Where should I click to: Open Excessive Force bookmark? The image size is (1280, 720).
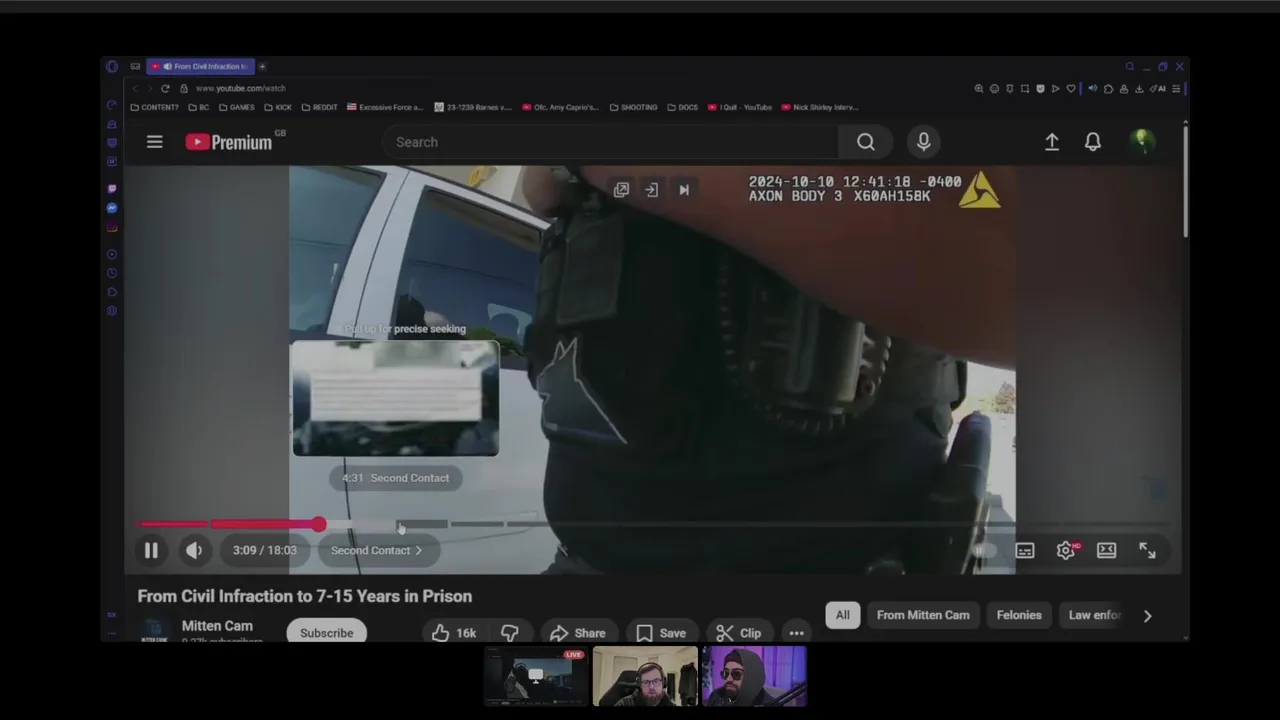pyautogui.click(x=385, y=107)
